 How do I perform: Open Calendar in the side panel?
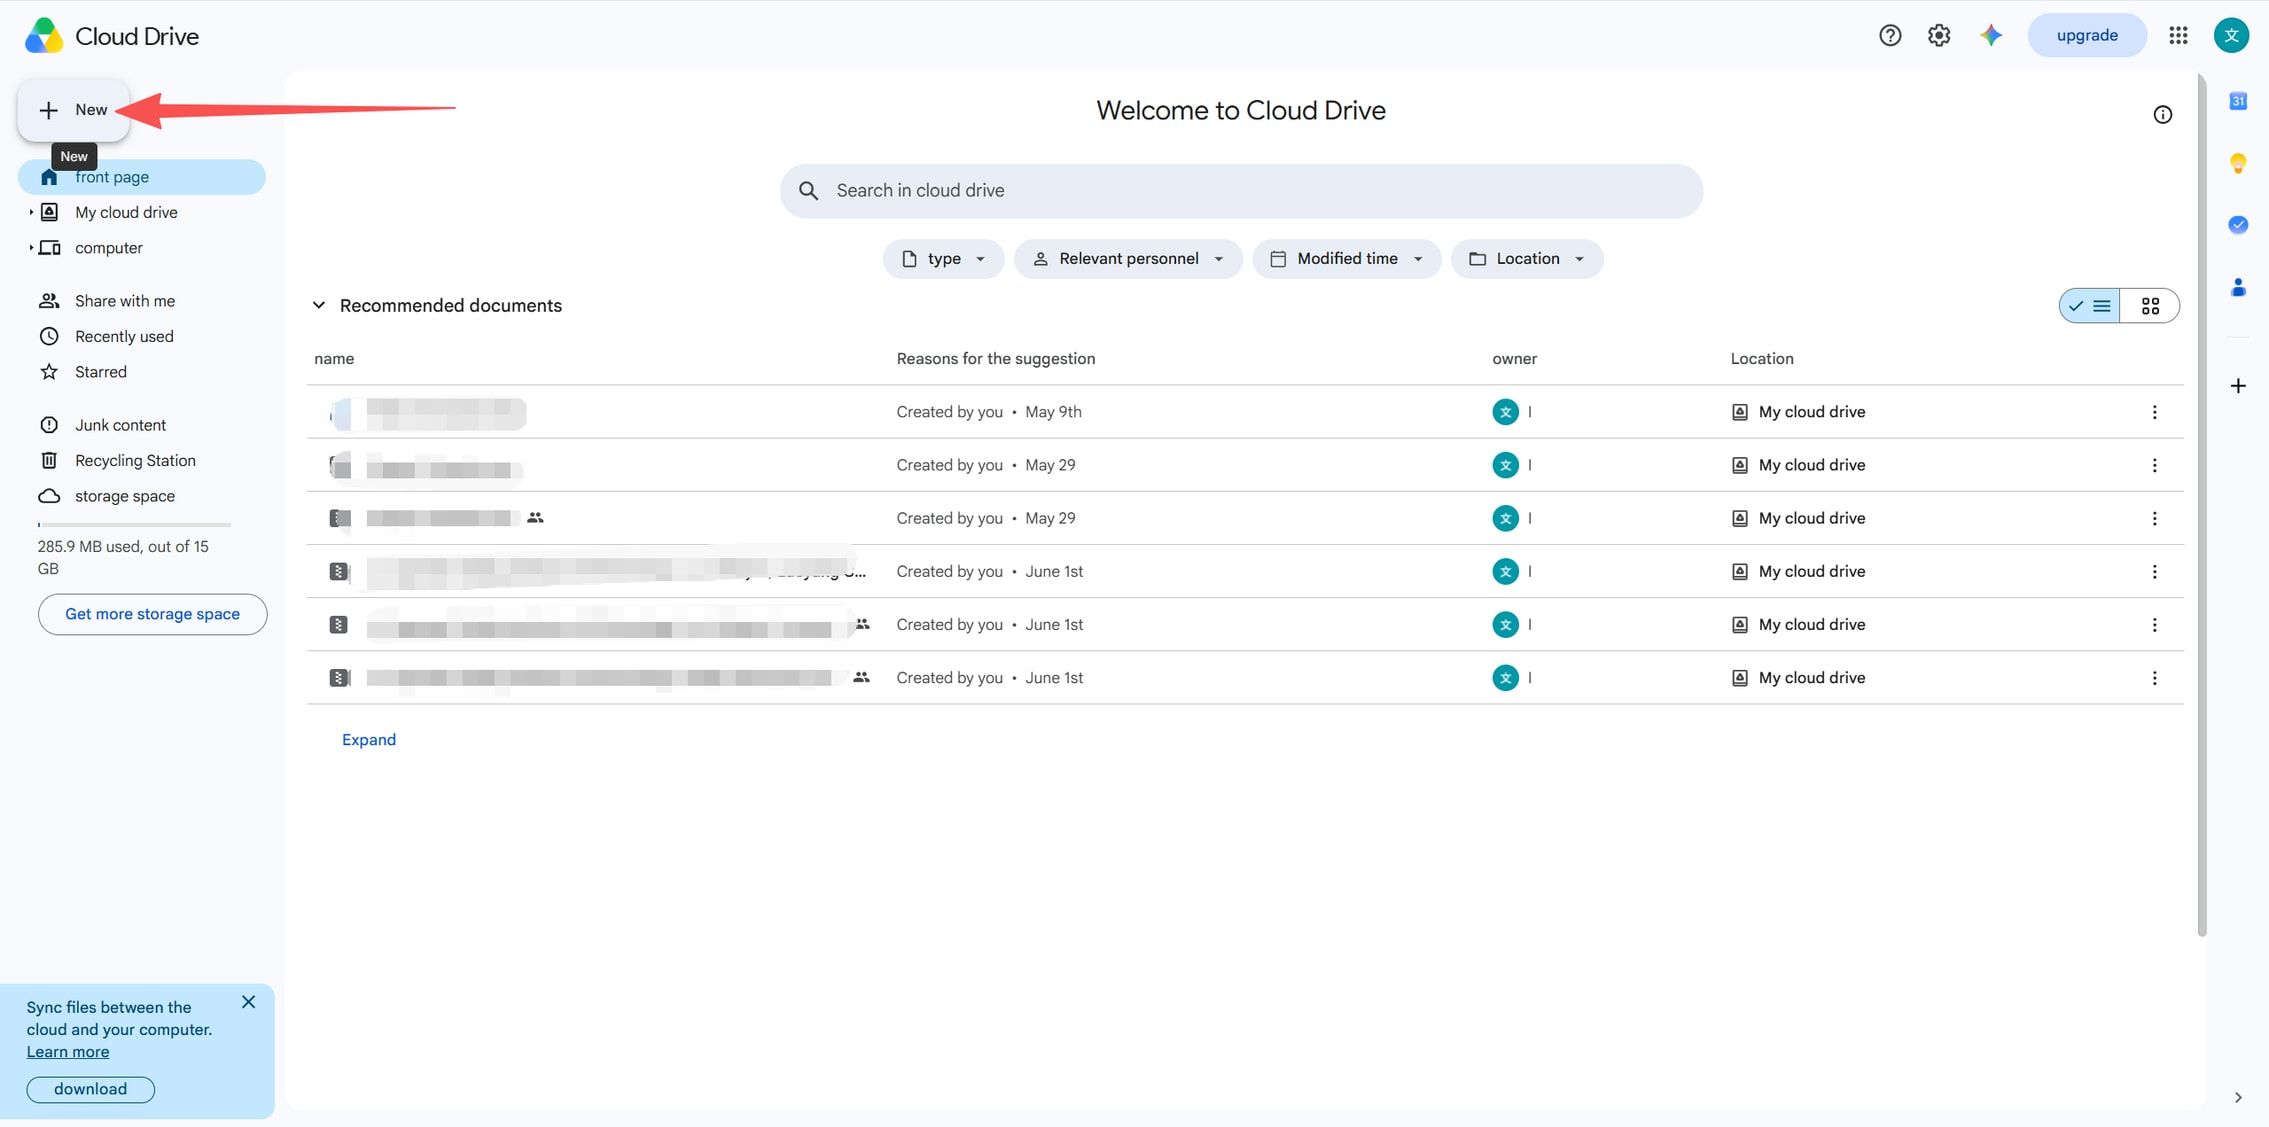coord(2238,101)
